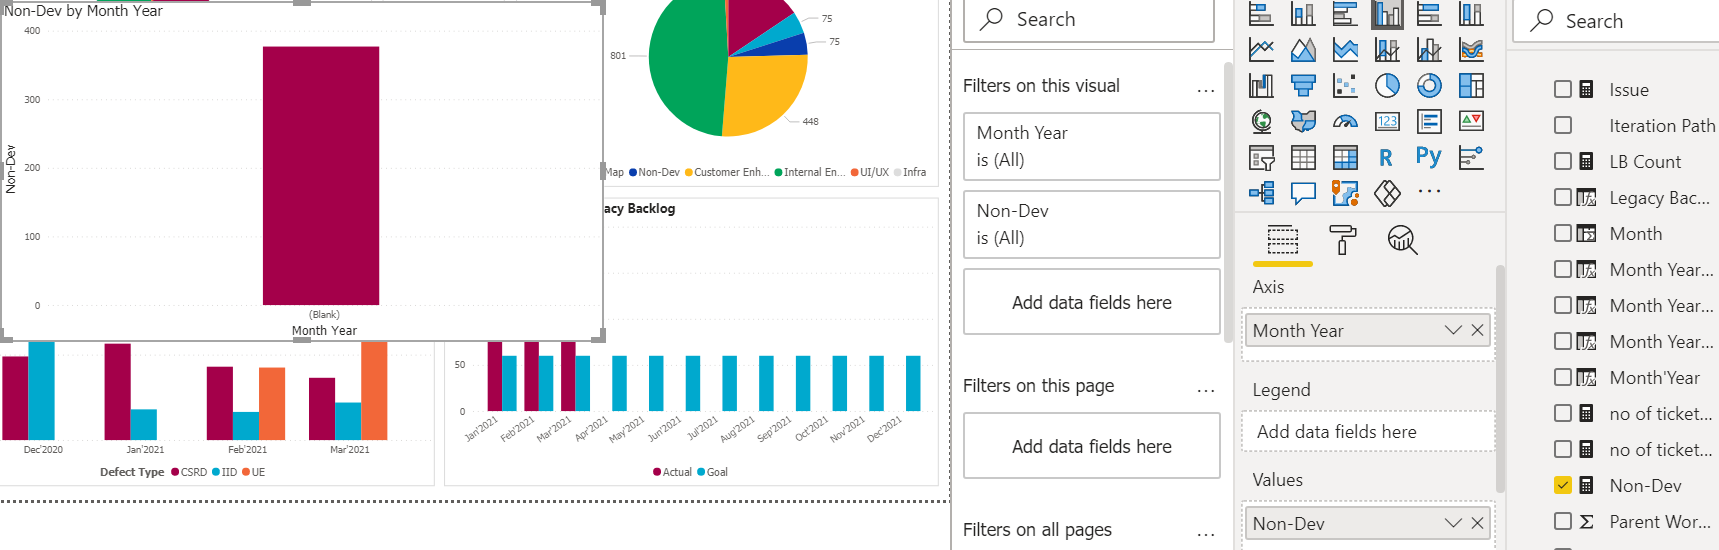Remove Non-Dev from the Values well
This screenshot has height=550, width=1719.
coord(1477,523)
